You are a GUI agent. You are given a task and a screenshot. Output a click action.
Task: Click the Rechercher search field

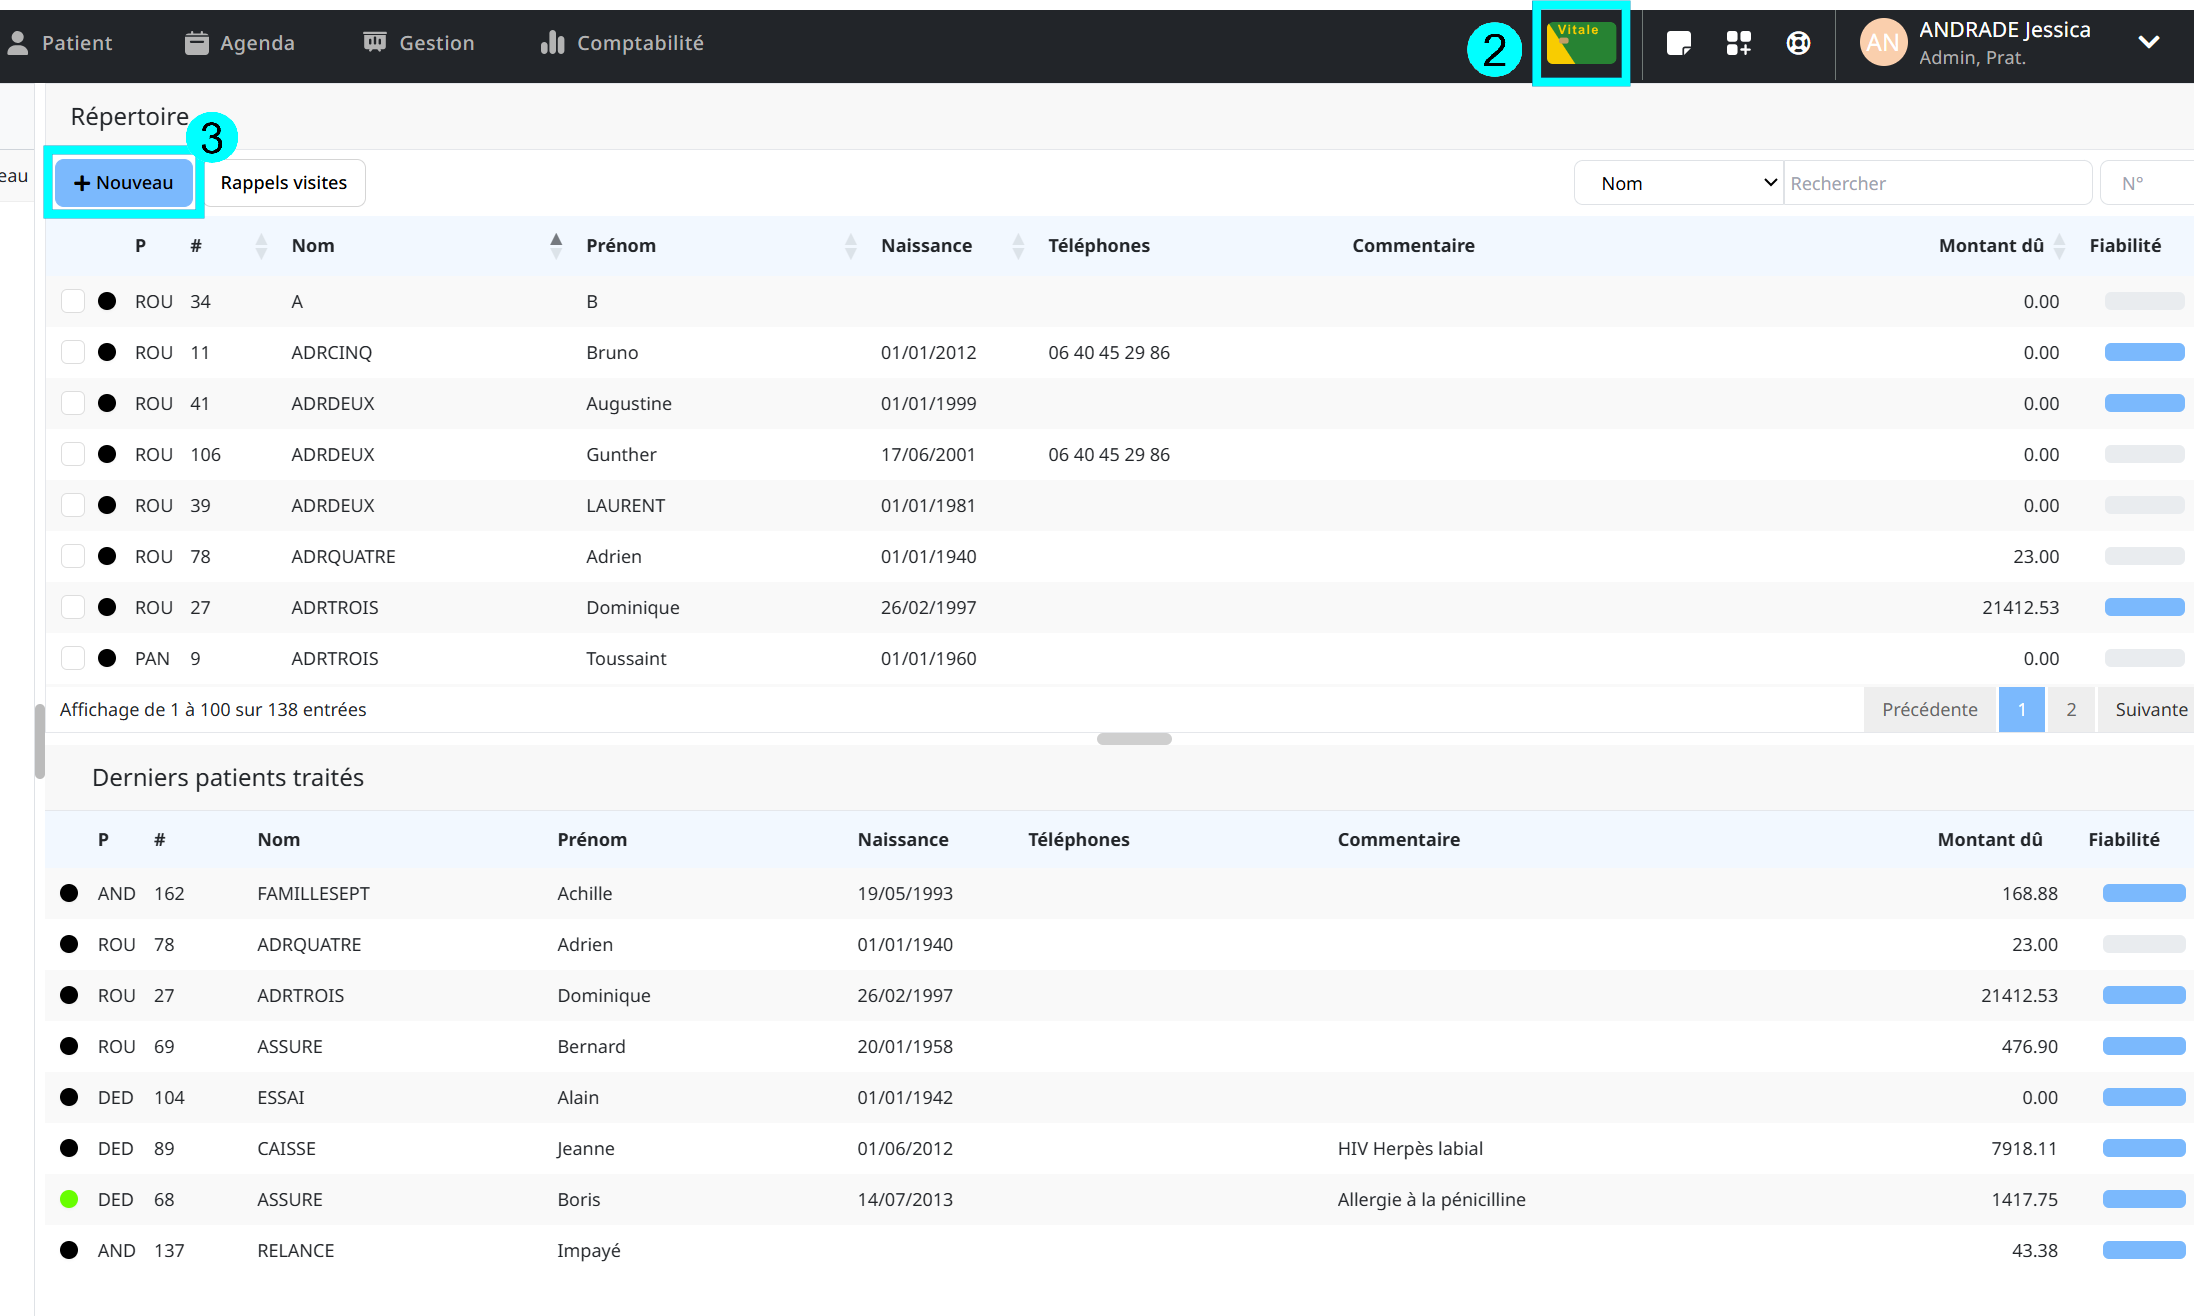coord(1936,183)
